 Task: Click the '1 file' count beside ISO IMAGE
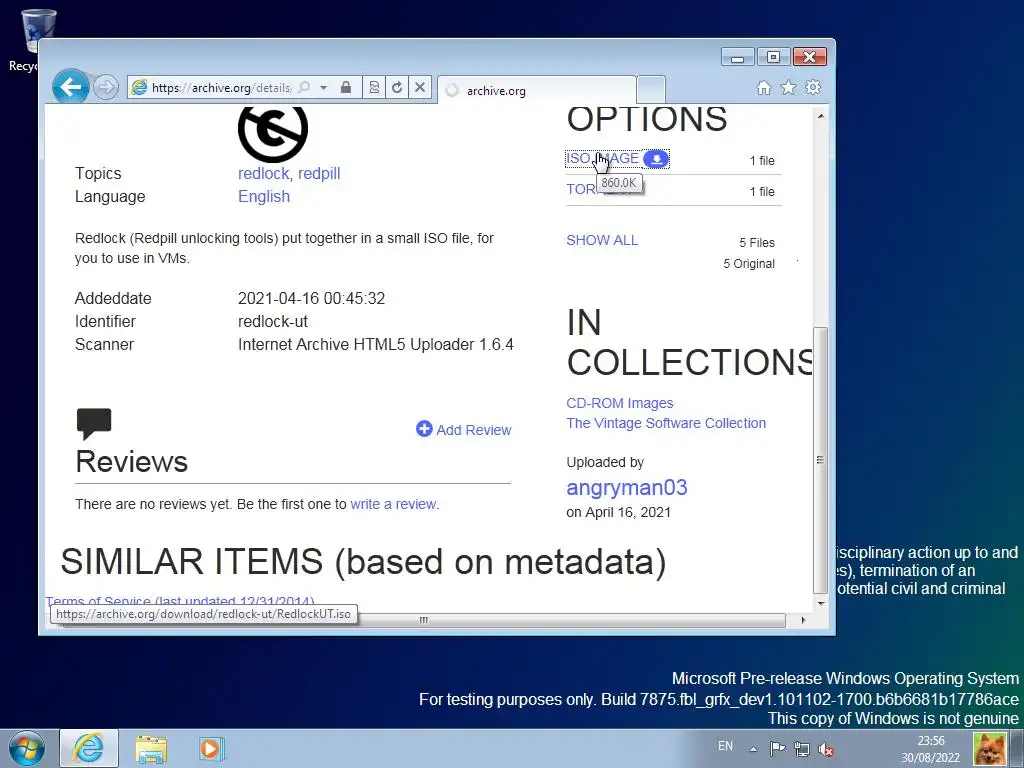tap(761, 161)
